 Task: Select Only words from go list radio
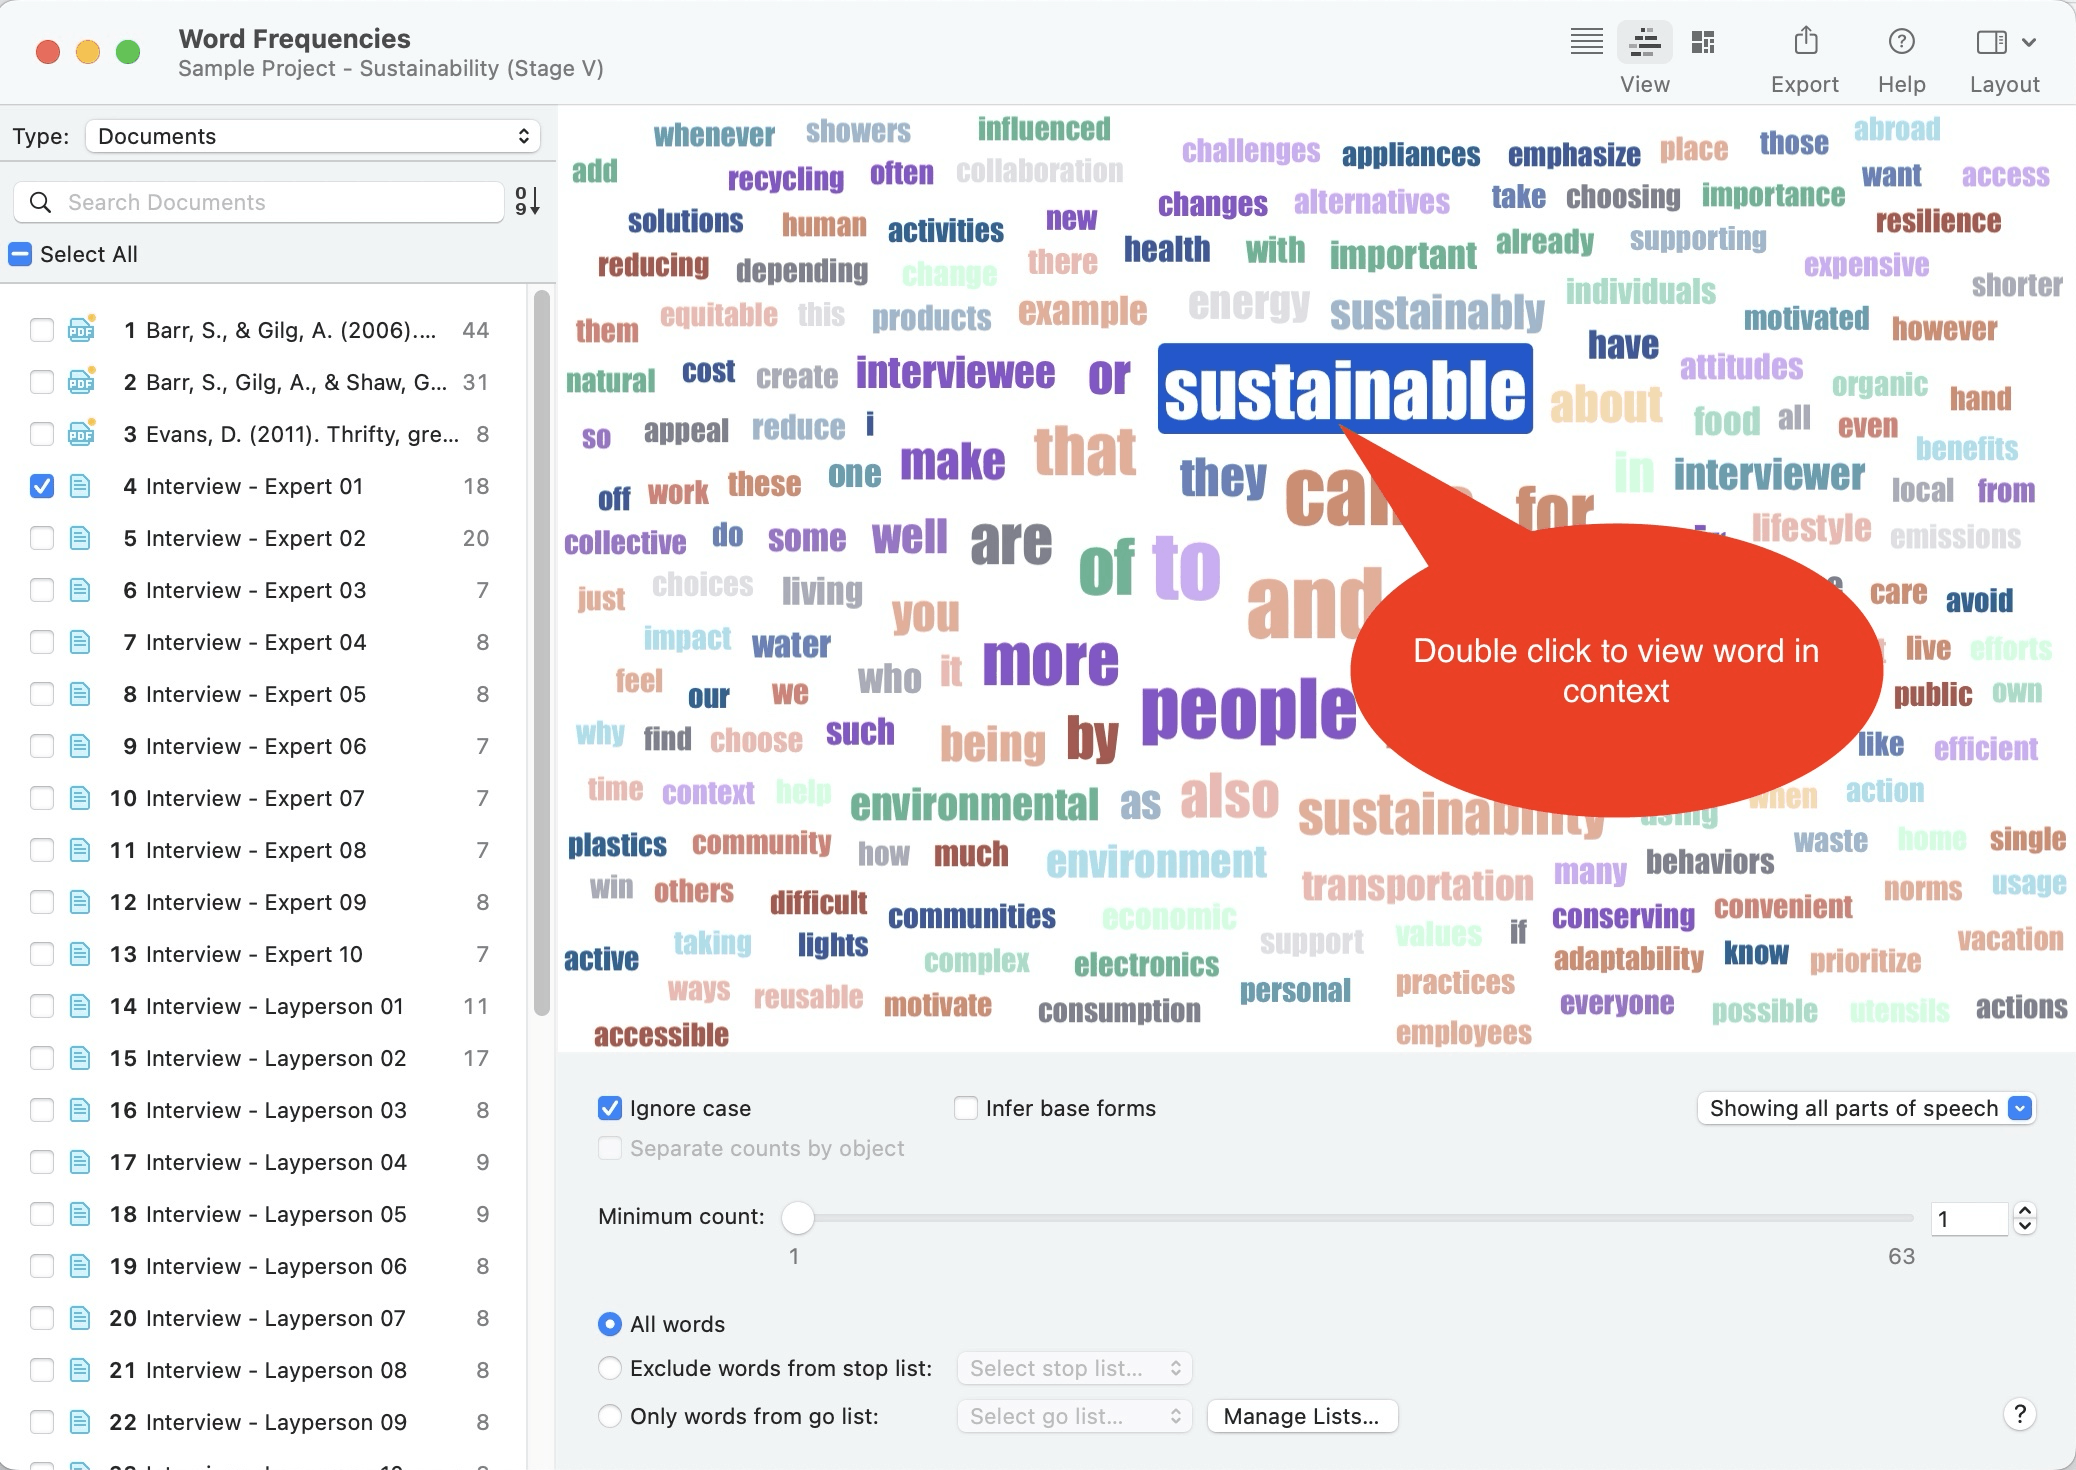pyautogui.click(x=610, y=1416)
